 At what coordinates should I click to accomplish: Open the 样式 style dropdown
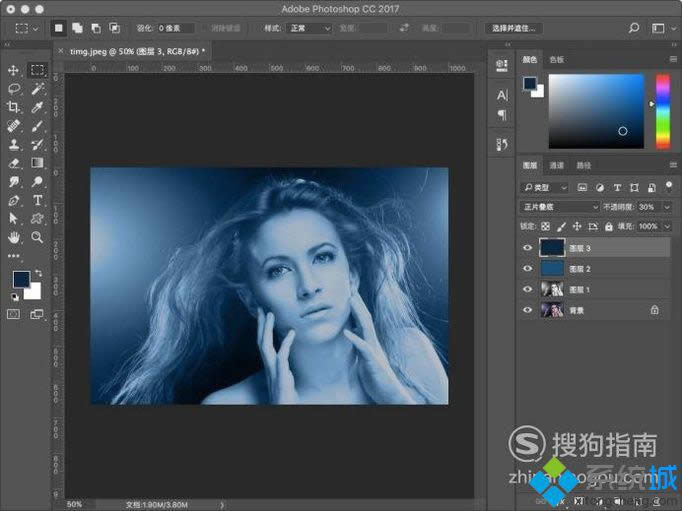click(309, 28)
